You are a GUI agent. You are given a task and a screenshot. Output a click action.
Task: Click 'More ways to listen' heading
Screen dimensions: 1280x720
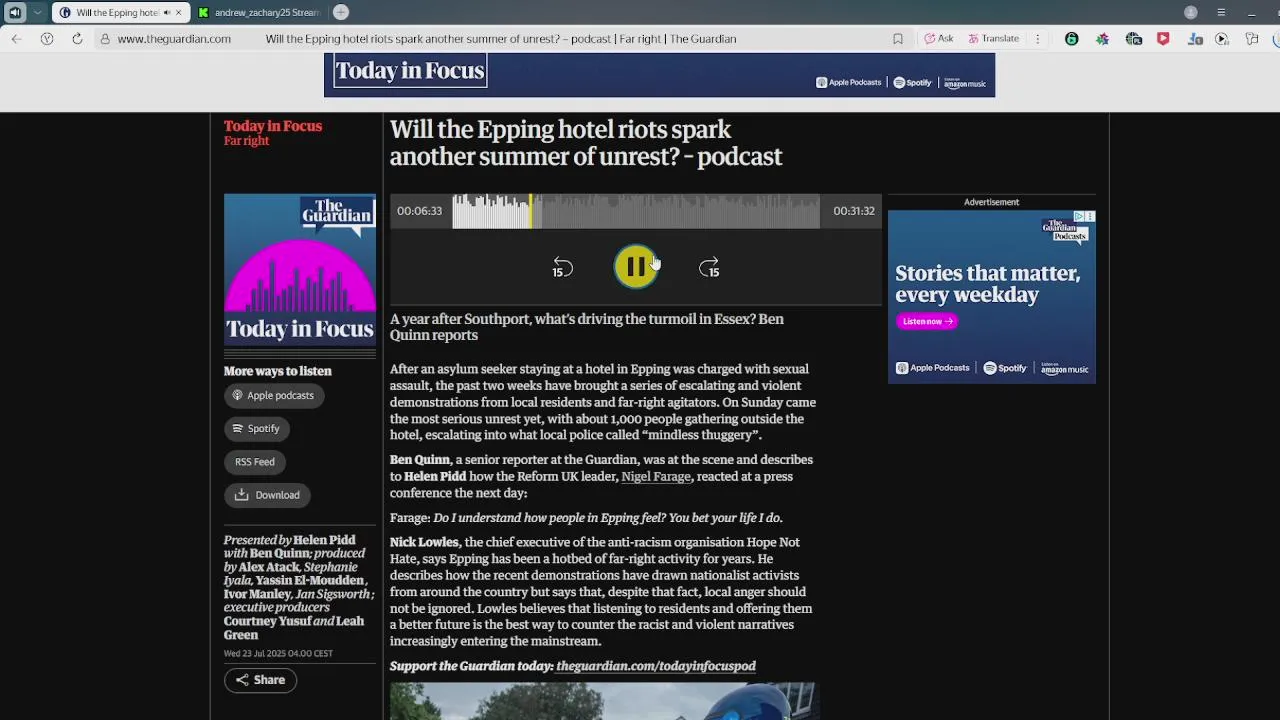click(278, 371)
